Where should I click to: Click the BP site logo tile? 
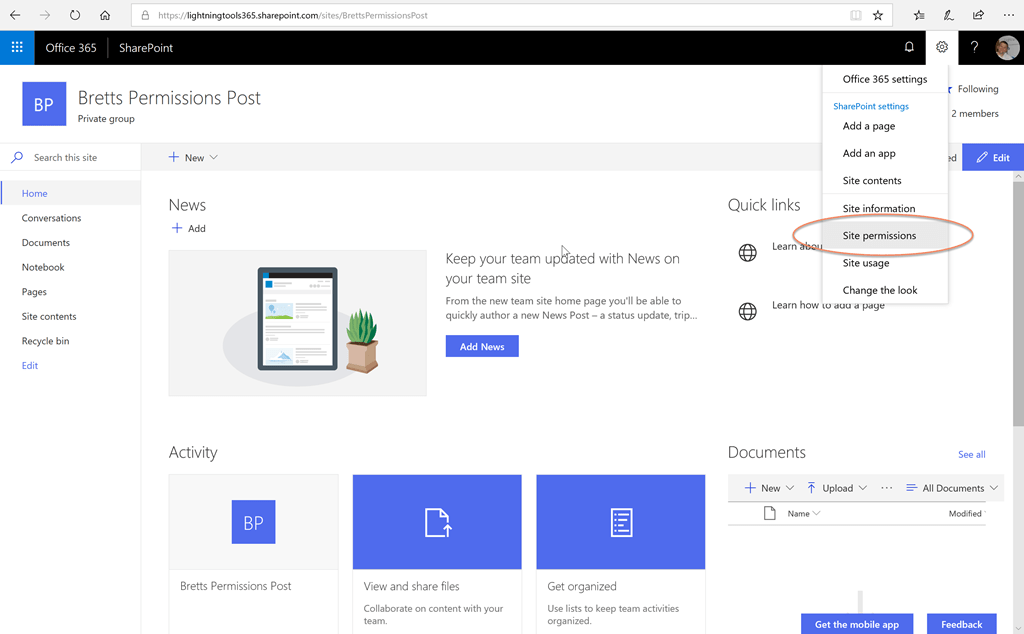[x=44, y=104]
